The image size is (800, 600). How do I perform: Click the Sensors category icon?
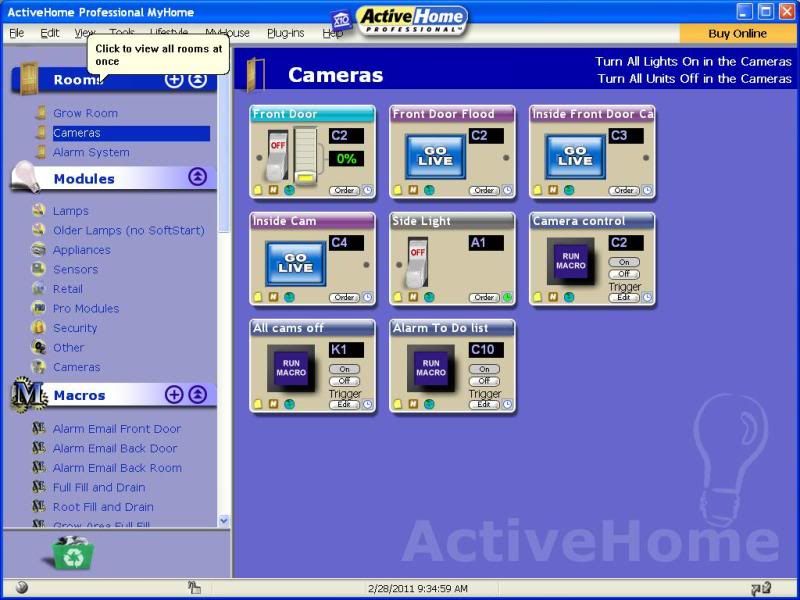coord(38,269)
